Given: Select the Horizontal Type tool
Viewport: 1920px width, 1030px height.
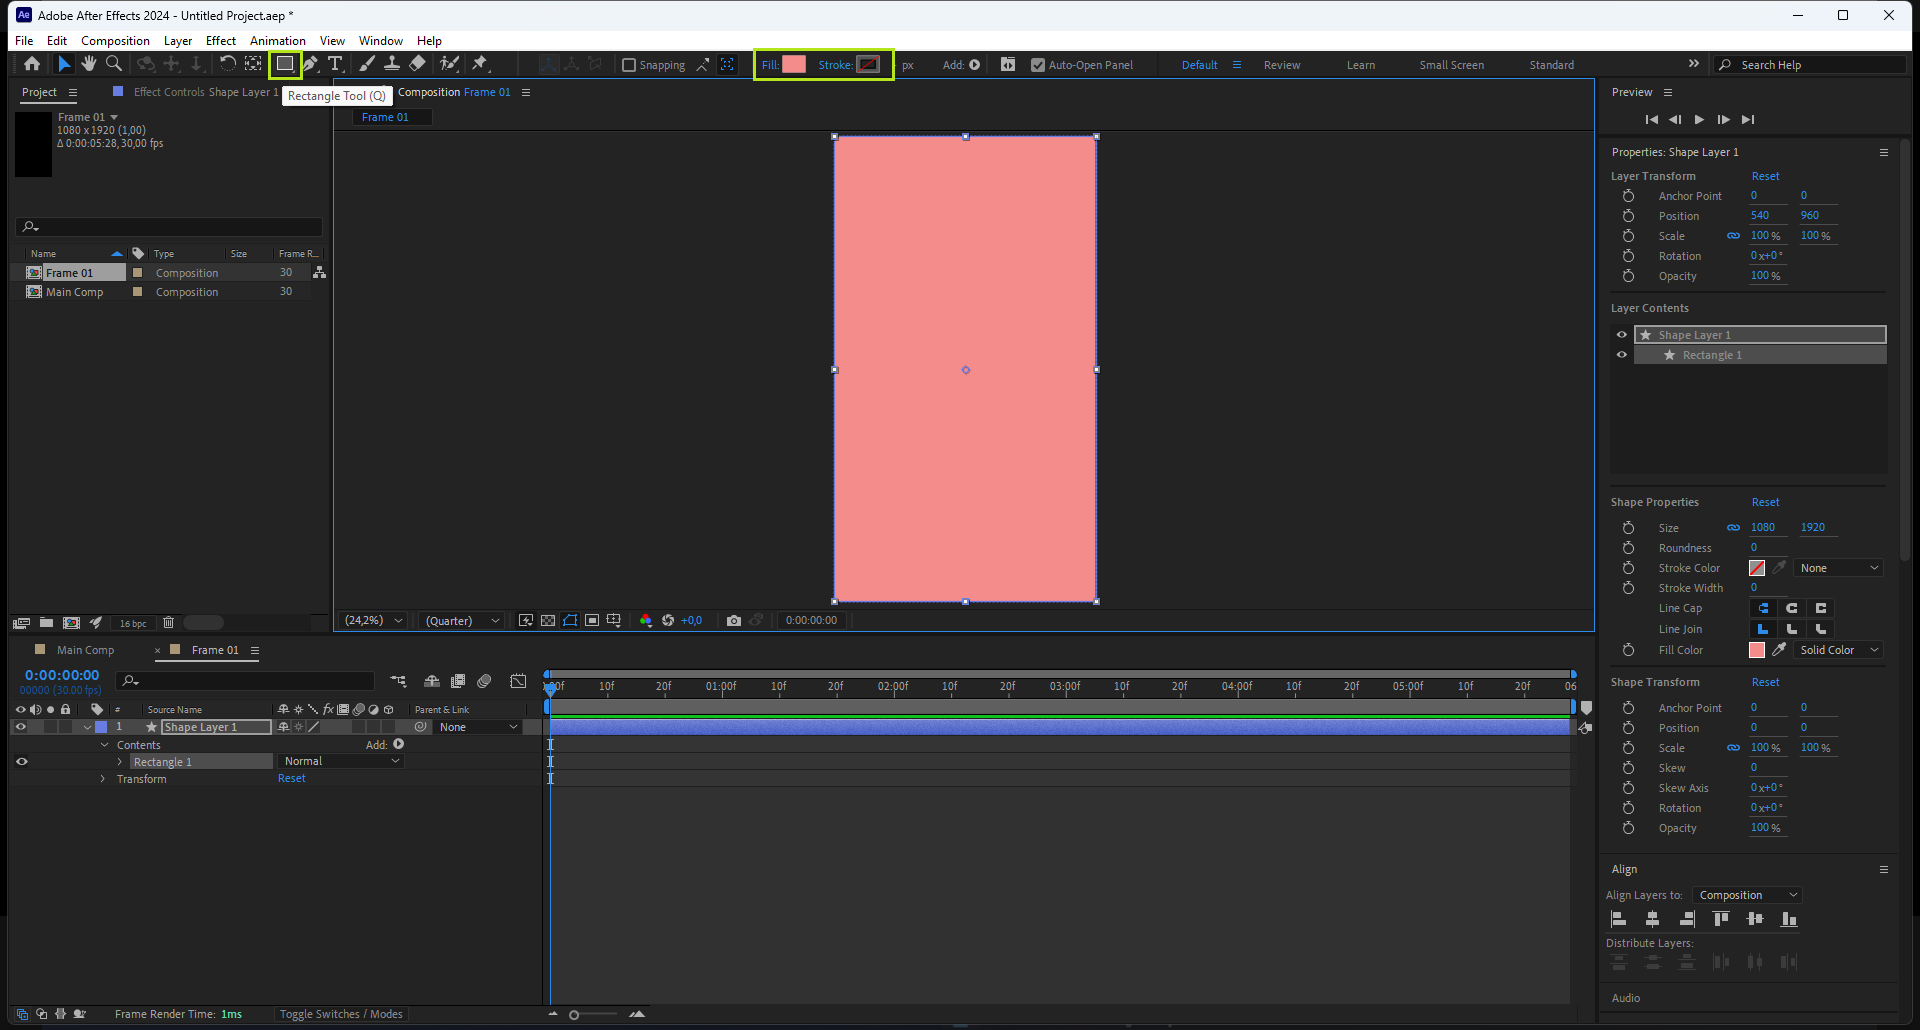Looking at the screenshot, I should (335, 64).
